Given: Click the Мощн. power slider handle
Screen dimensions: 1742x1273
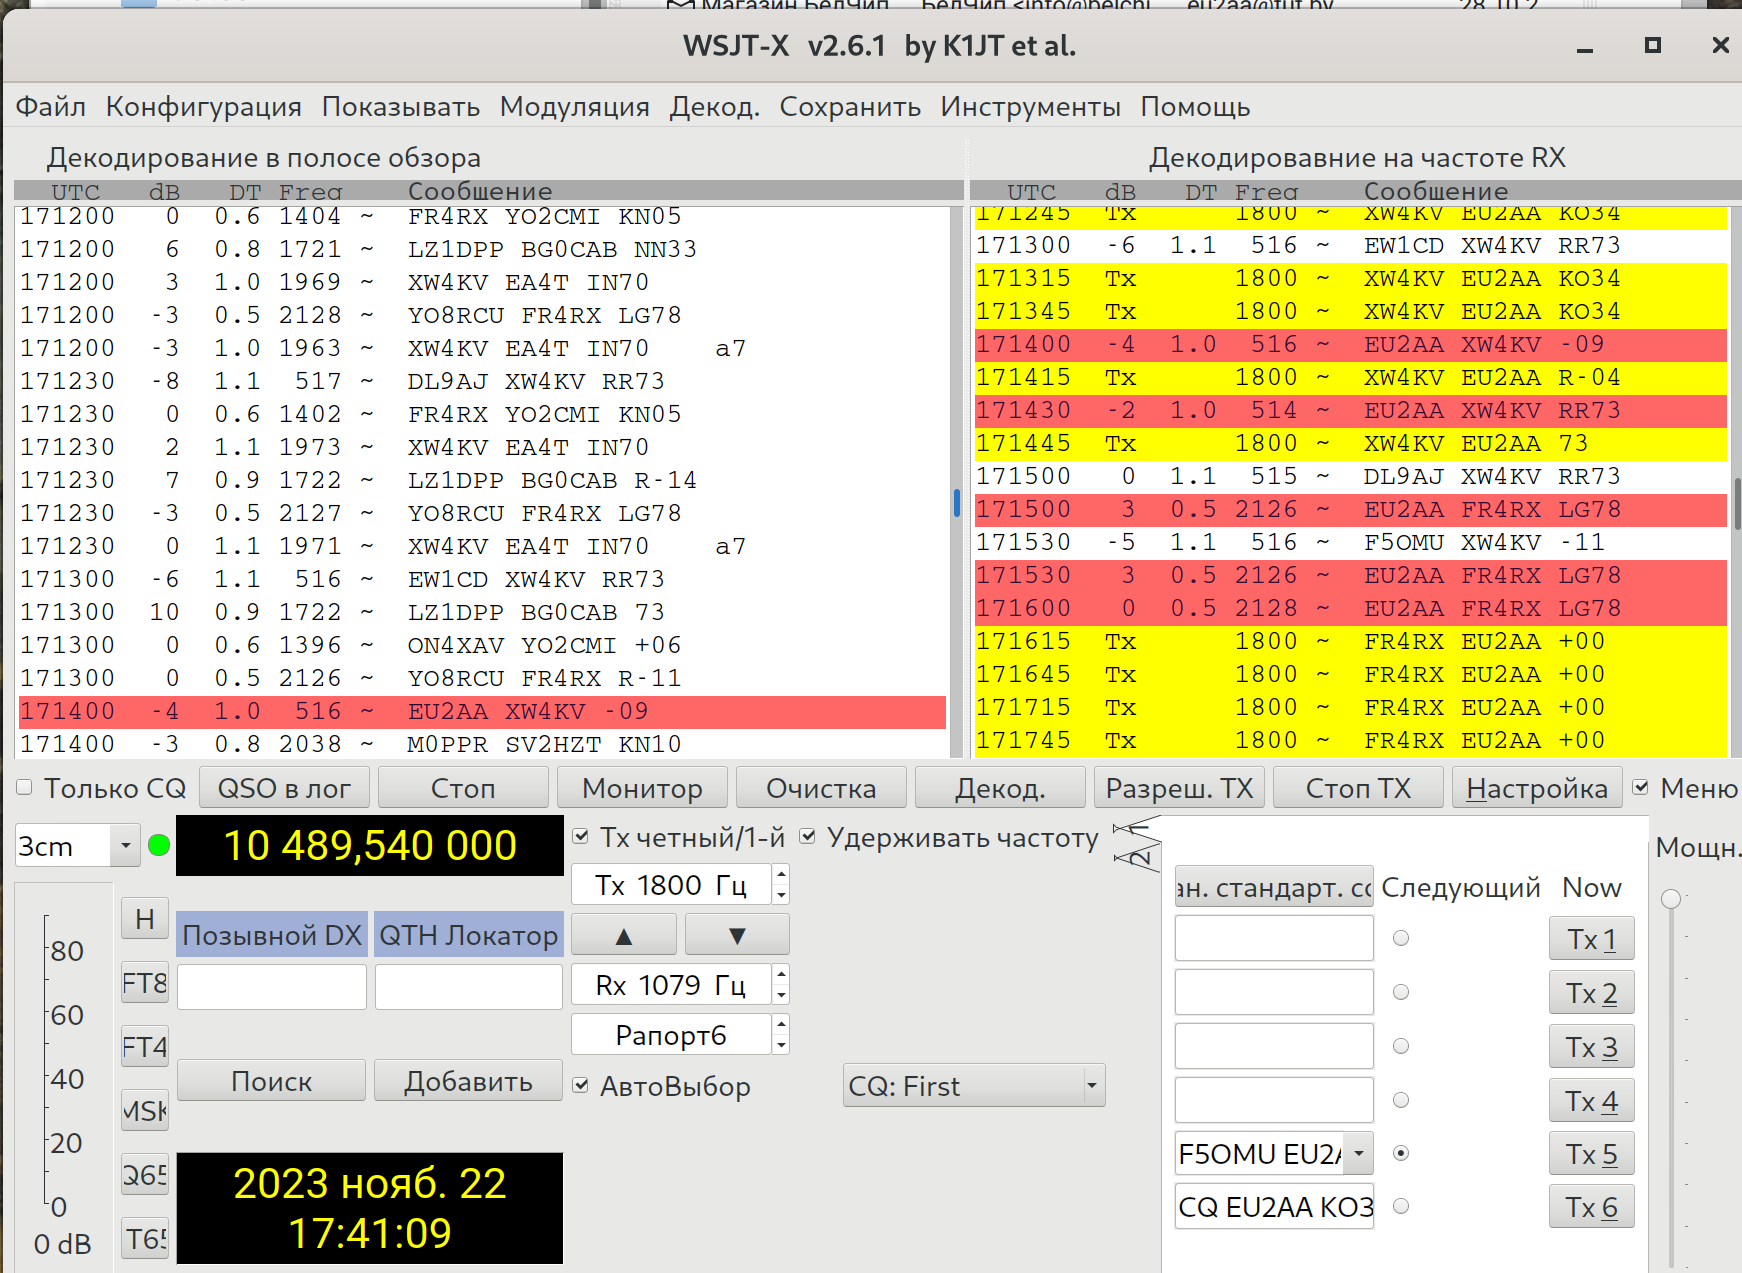Looking at the screenshot, I should [x=1670, y=899].
